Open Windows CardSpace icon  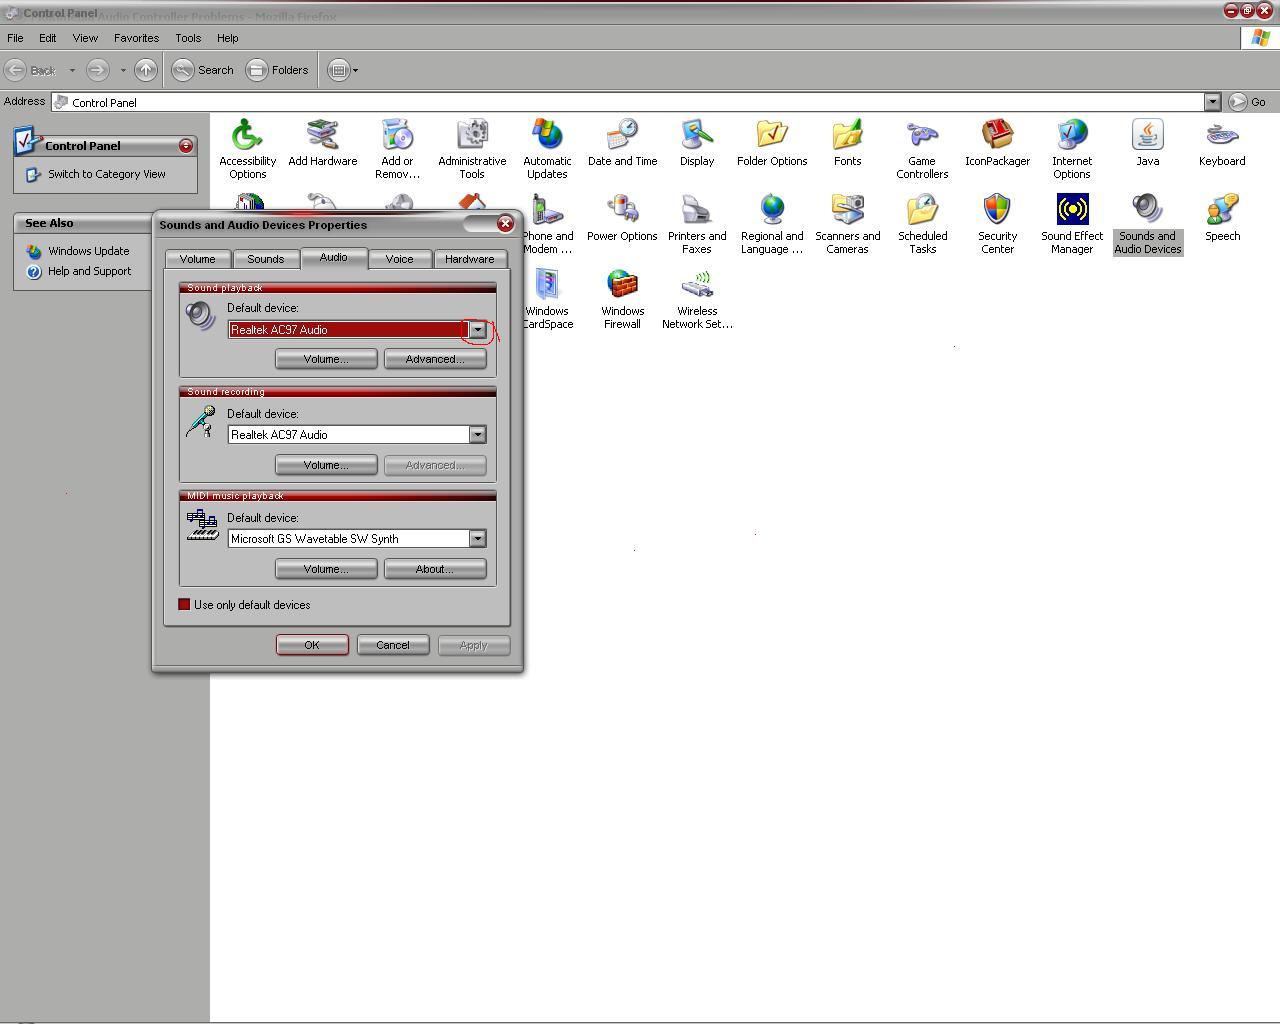pyautogui.click(x=548, y=298)
